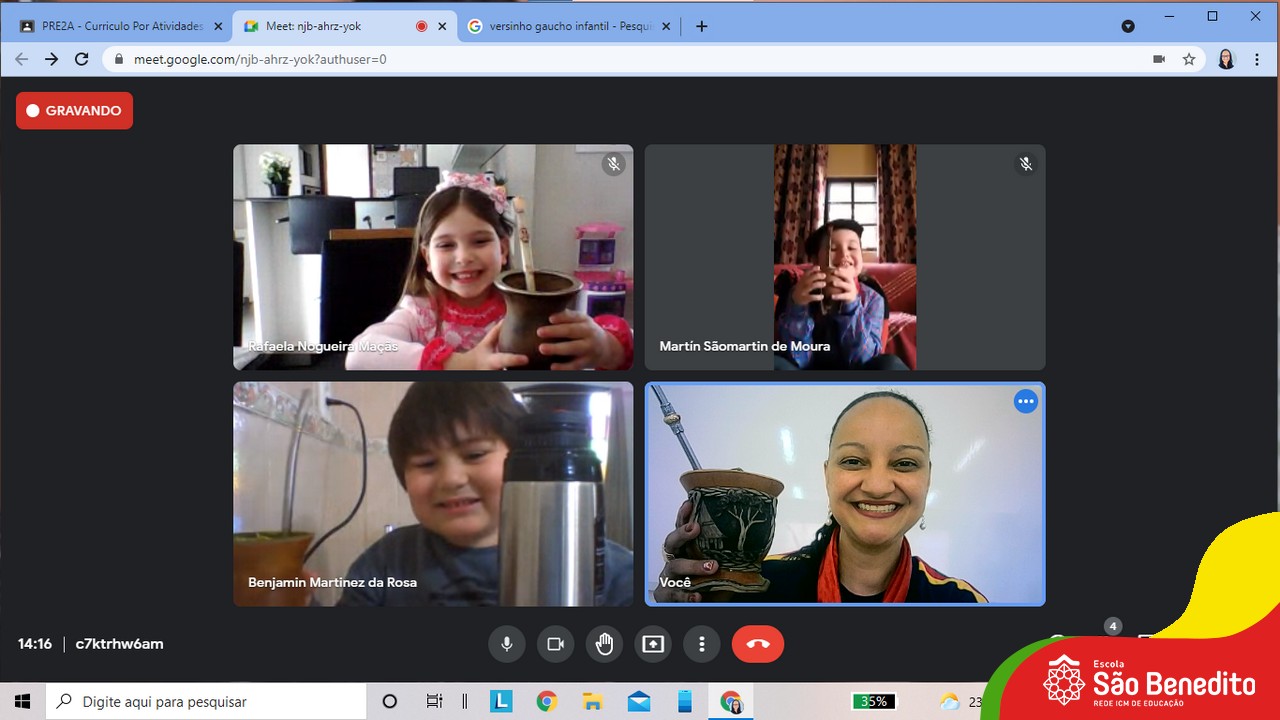The width and height of the screenshot is (1280, 720).
Task: Mute the microphone in Meet controls
Action: 507,644
